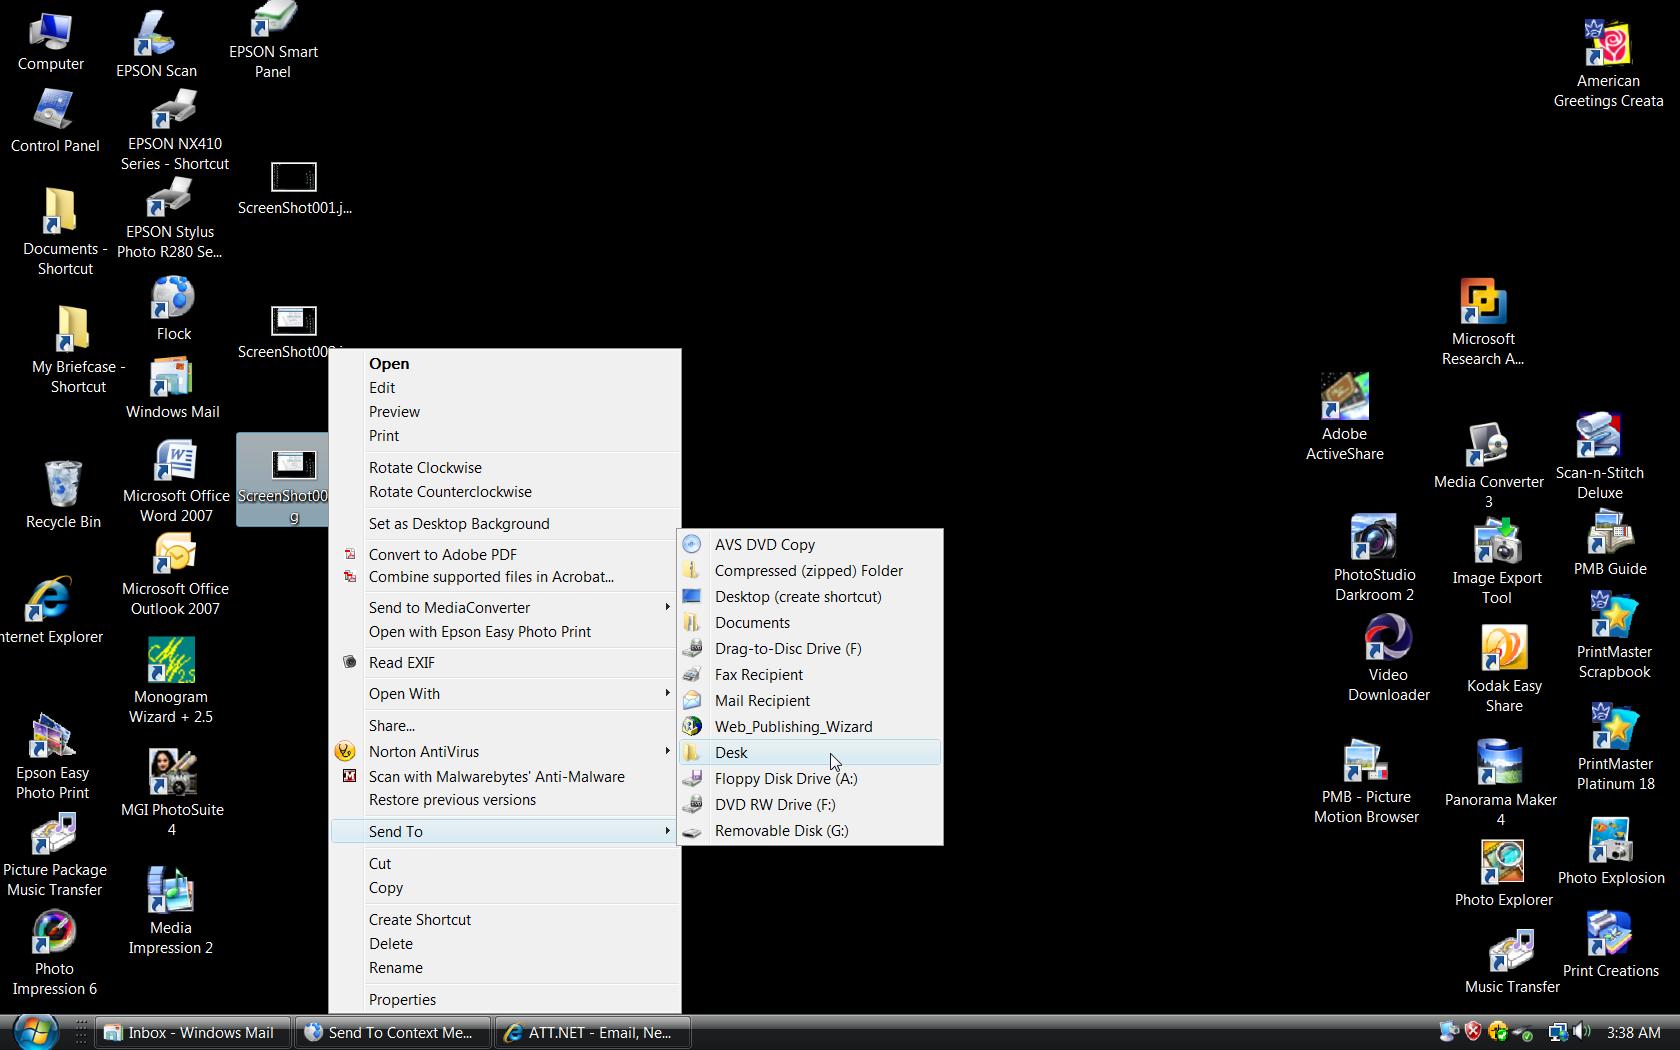
Task: Switch to Inbox - Windows Mail taskbar button
Action: [x=192, y=1033]
